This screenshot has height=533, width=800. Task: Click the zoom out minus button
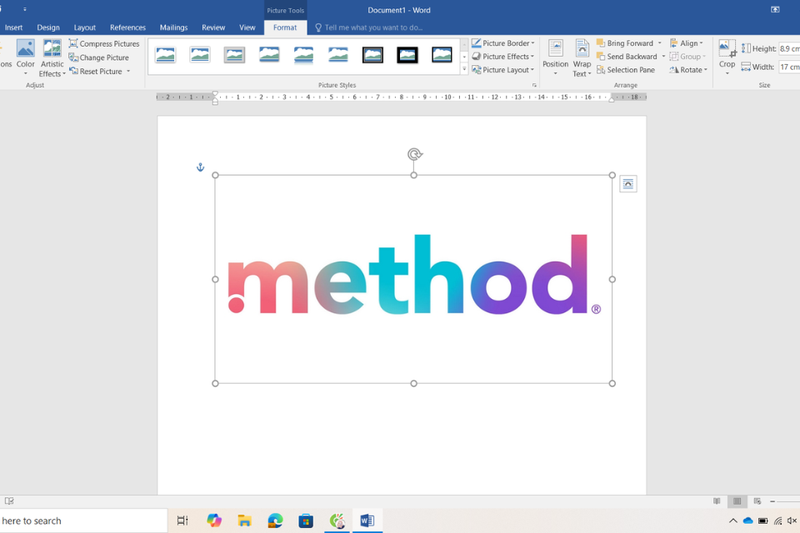[x=772, y=501]
